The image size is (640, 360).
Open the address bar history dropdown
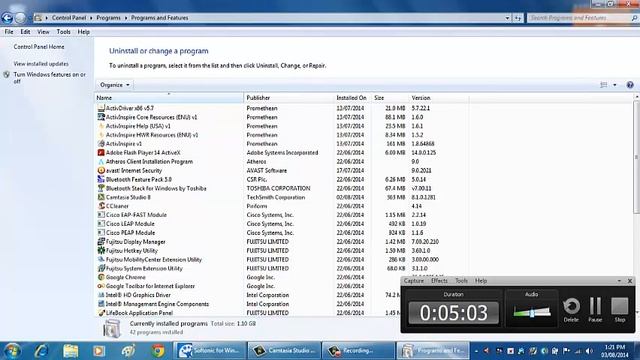point(507,18)
